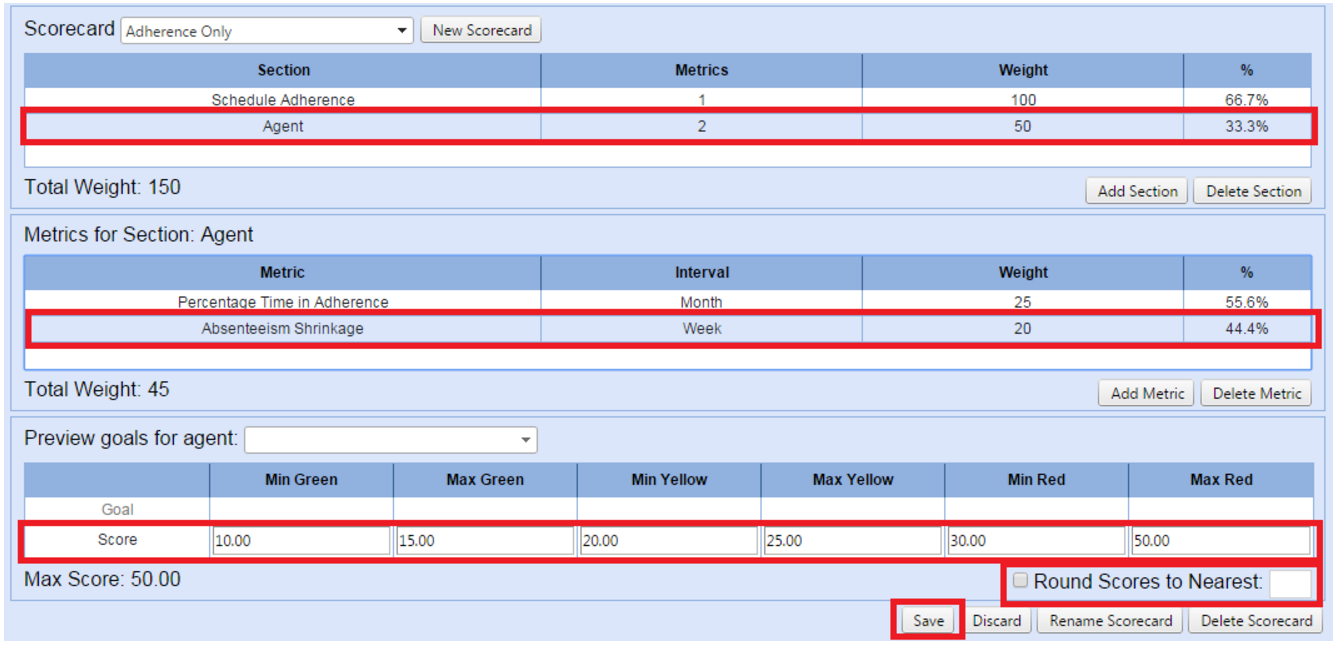Discard the scorecard changes
The image size is (1336, 646).
click(x=997, y=621)
